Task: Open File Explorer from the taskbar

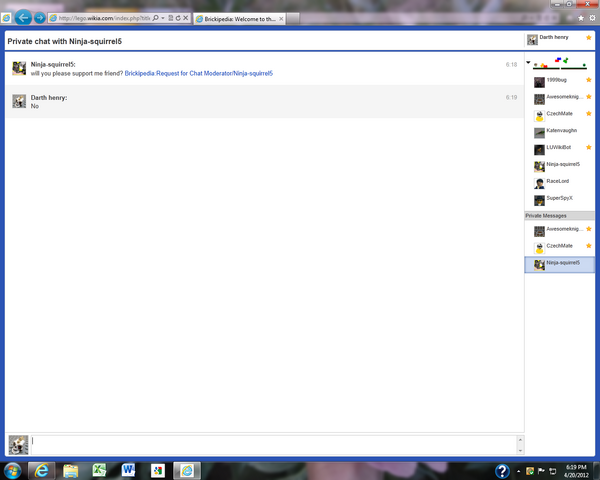Action: pos(70,470)
